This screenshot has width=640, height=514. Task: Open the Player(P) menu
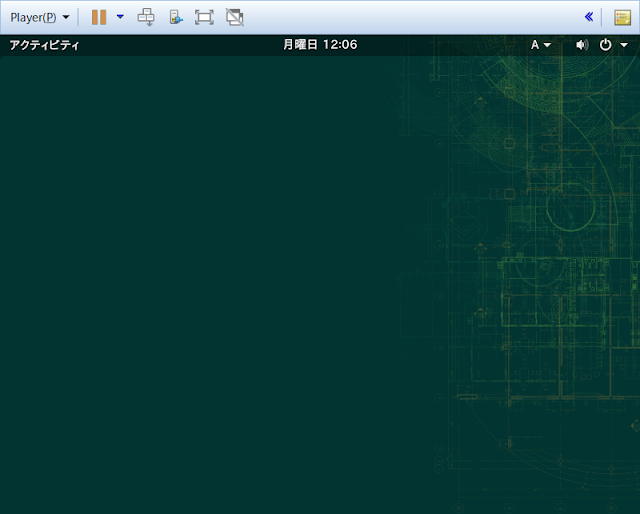pos(40,18)
